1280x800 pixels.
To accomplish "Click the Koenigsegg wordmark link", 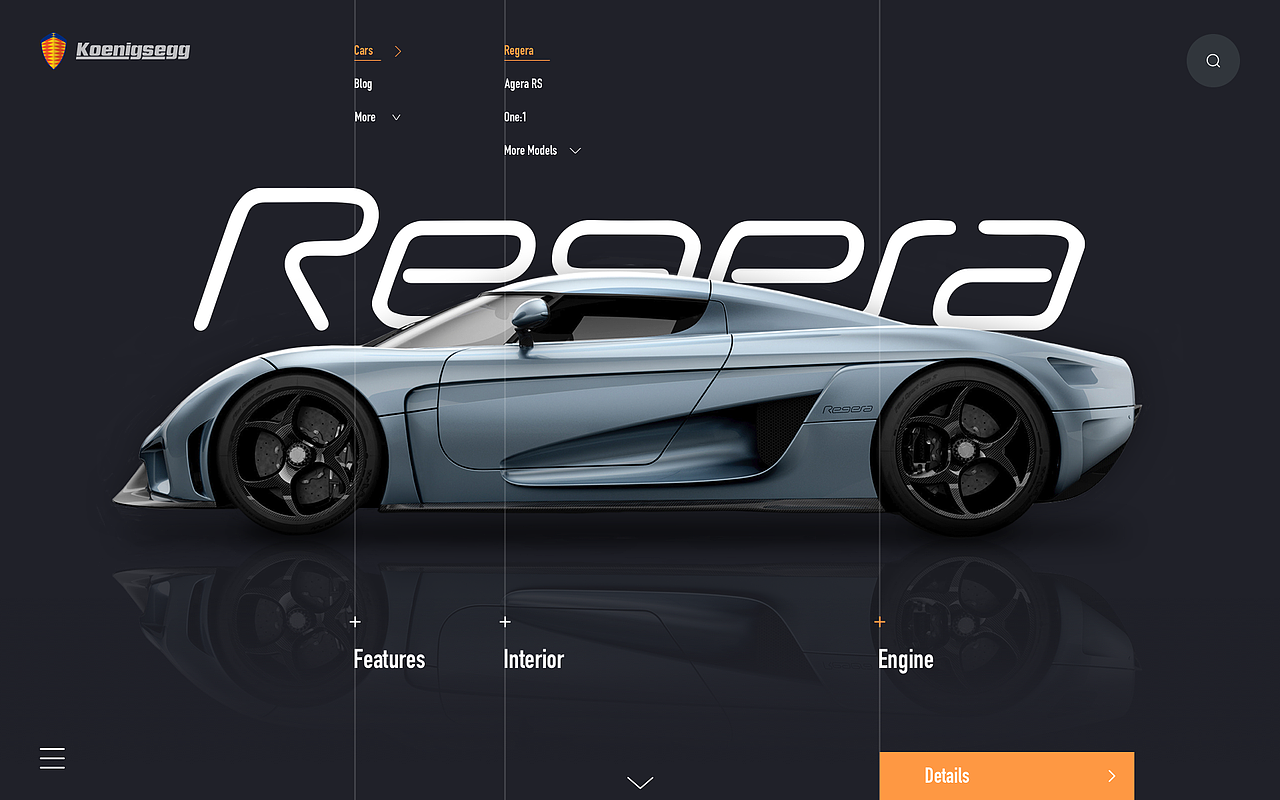I will pos(133,50).
